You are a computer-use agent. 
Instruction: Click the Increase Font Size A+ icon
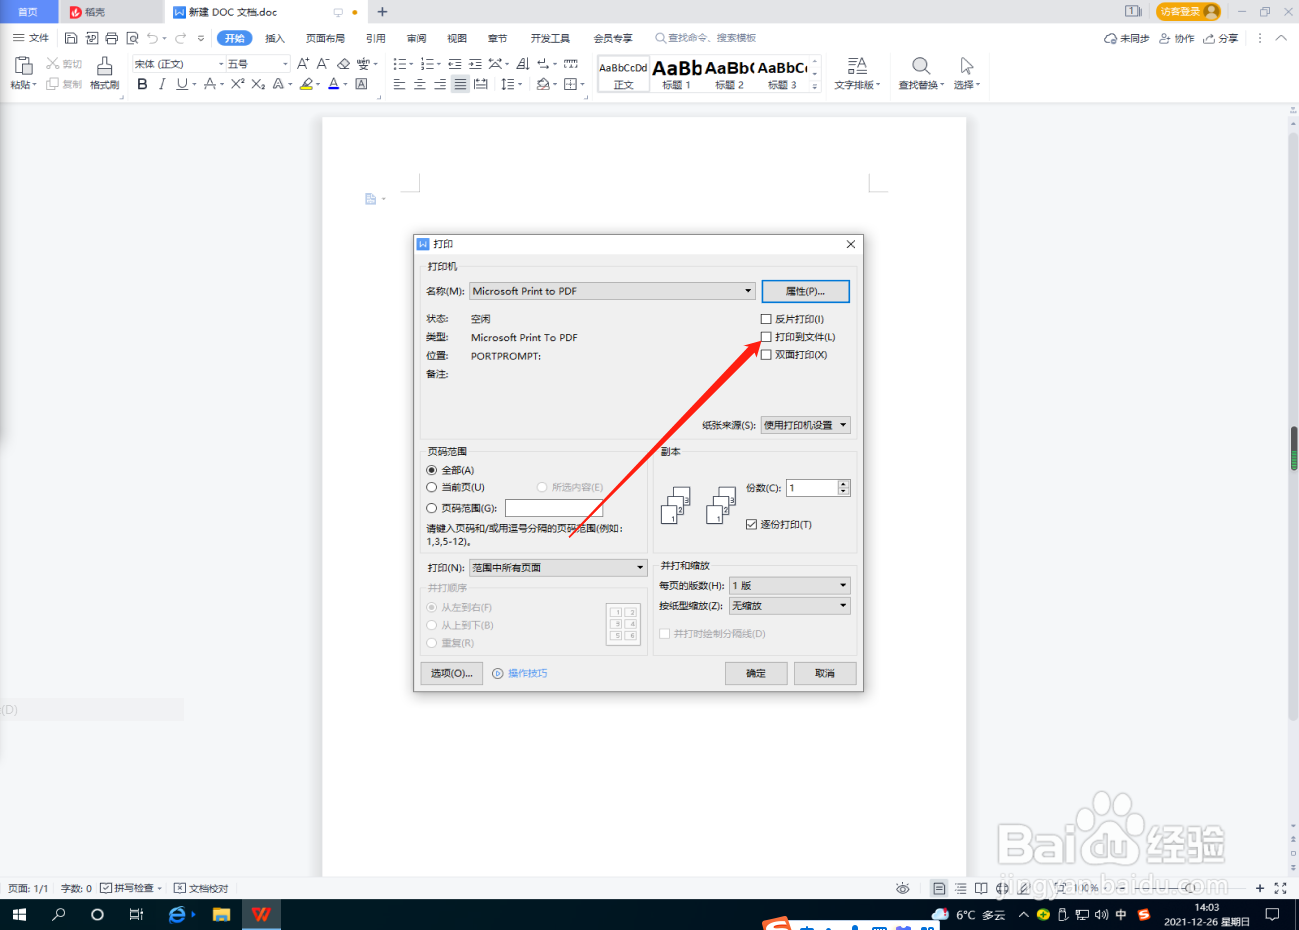pos(303,64)
